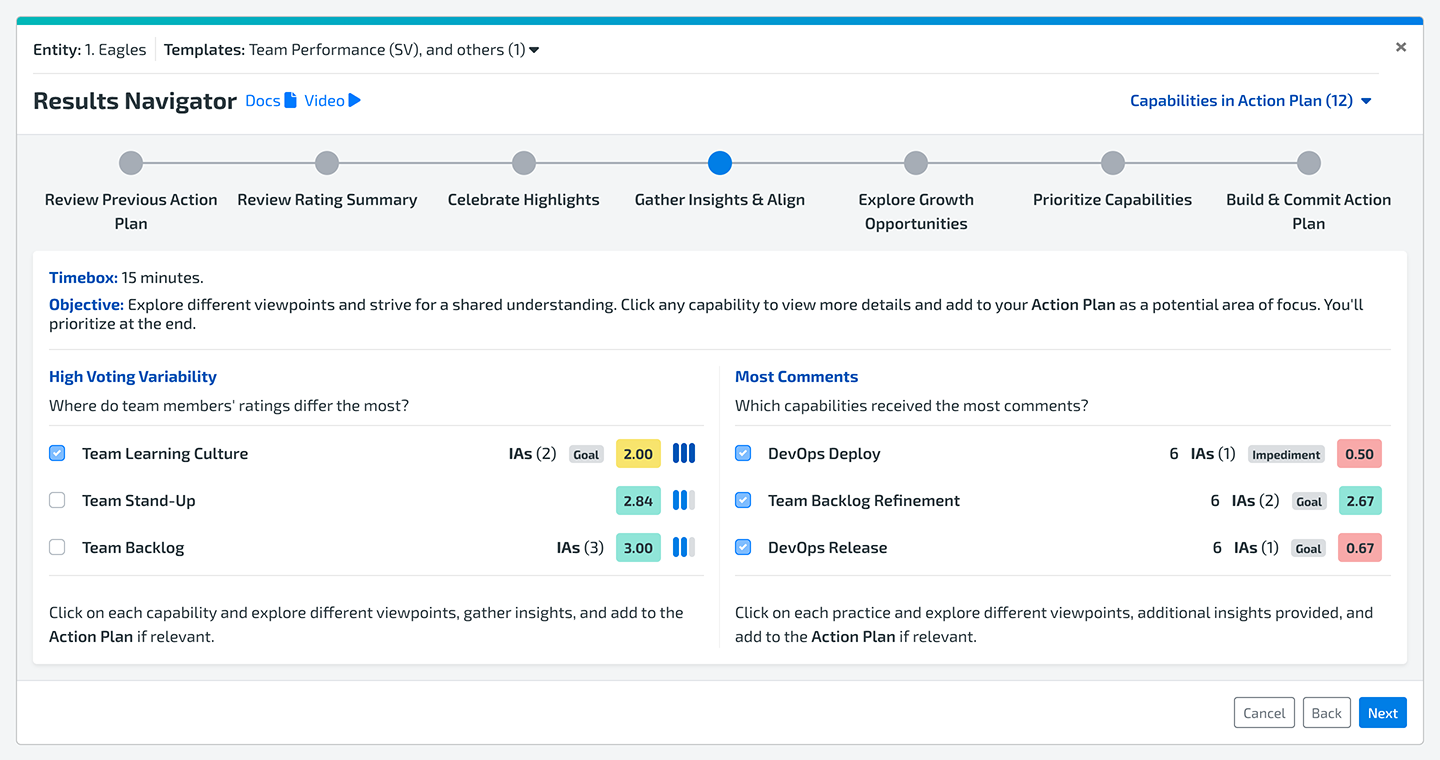
Task: Click Team Backlog variability bars icon
Action: (683, 547)
